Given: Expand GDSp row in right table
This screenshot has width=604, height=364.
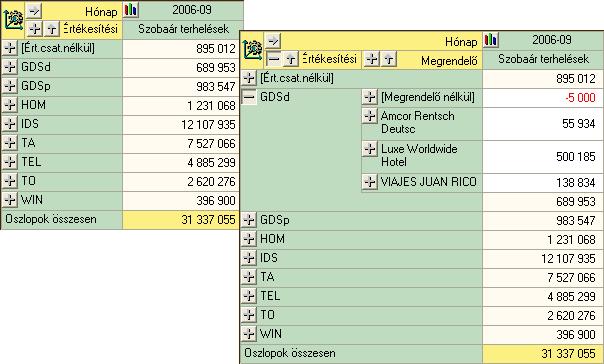Looking at the screenshot, I should click(x=249, y=220).
